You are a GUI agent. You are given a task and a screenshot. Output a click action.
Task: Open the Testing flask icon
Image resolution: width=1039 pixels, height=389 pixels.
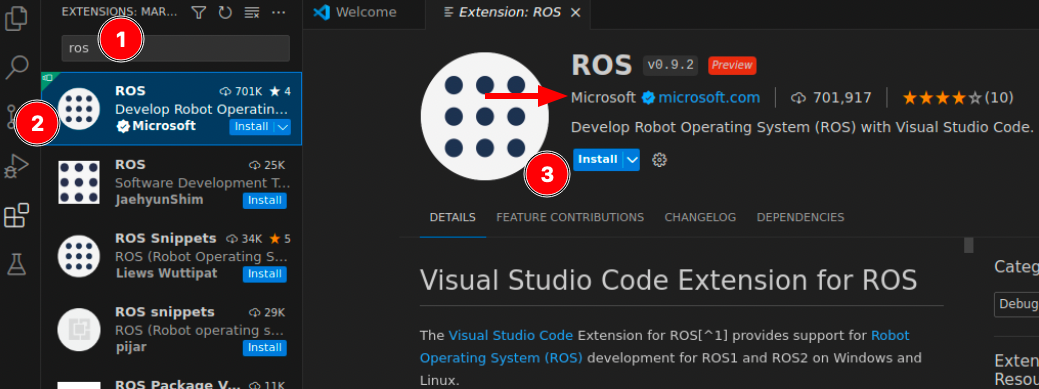pos(16,264)
